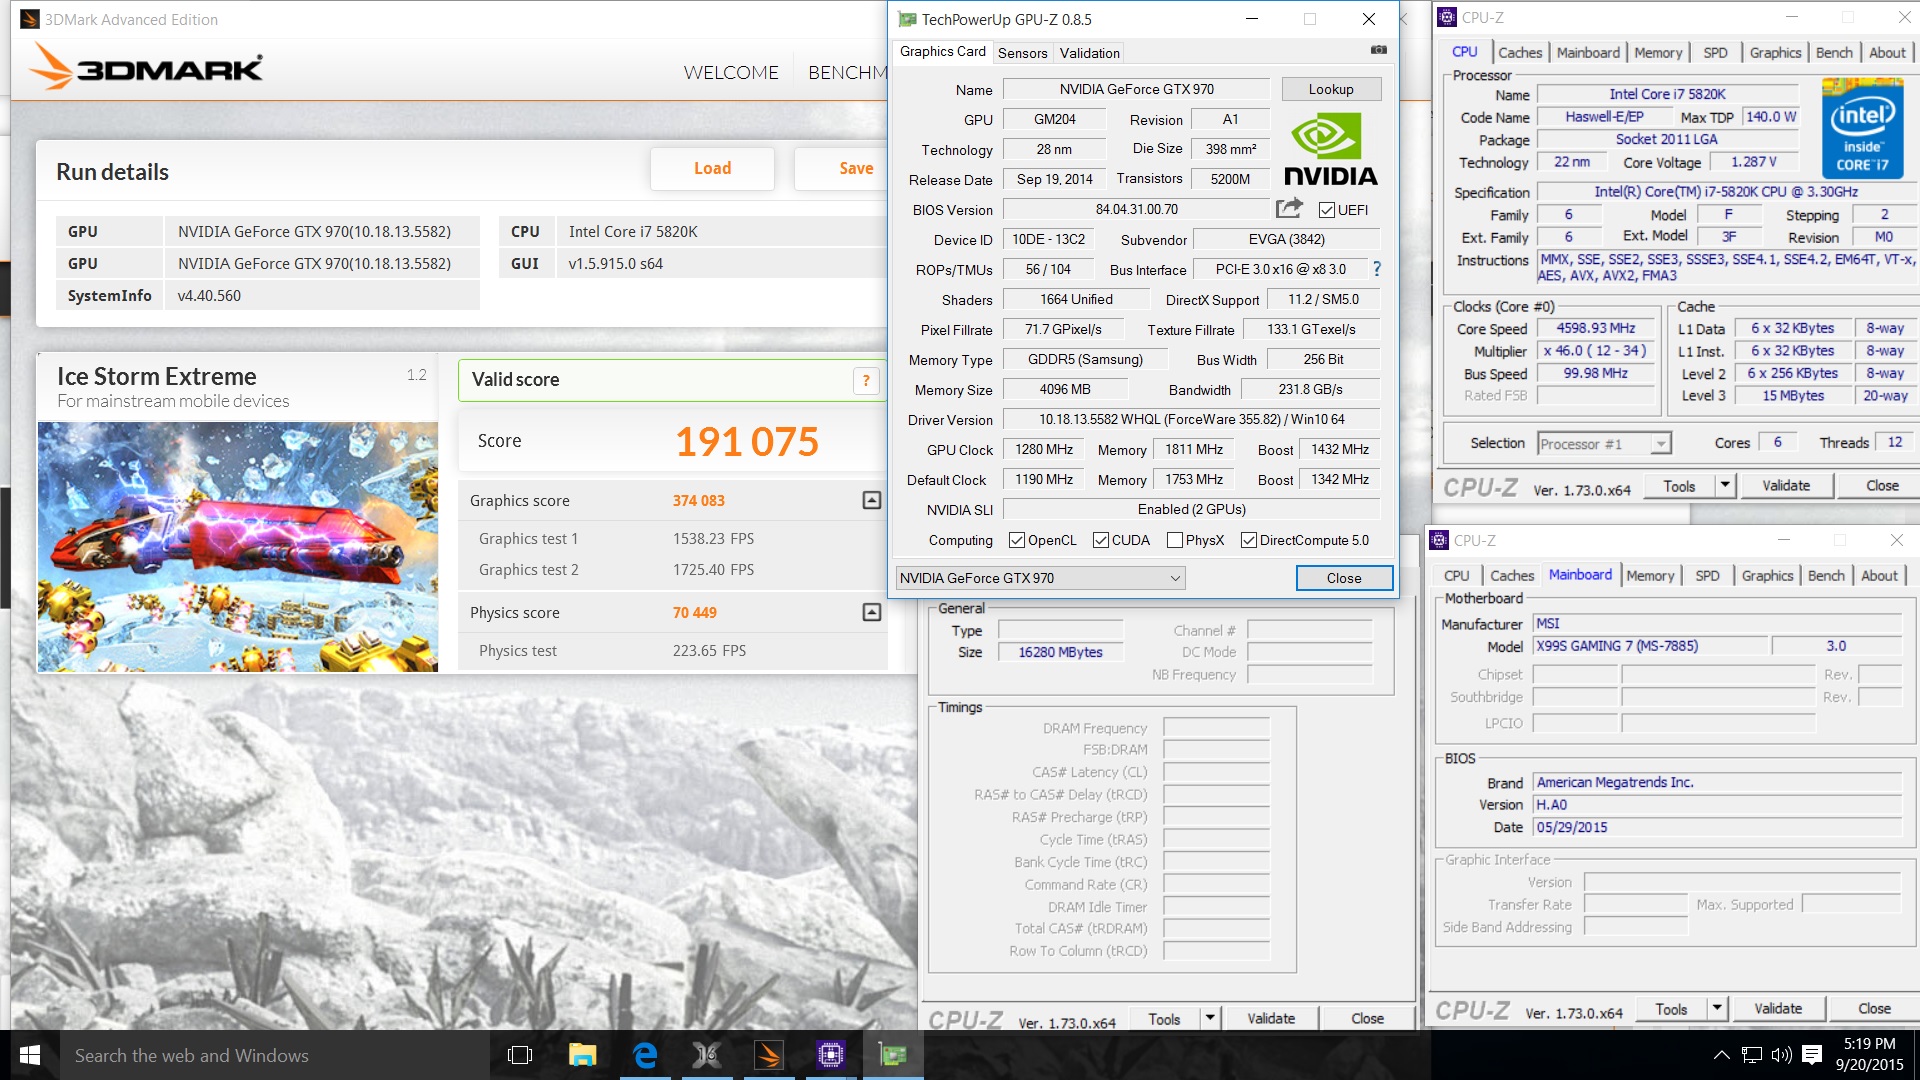
Task: Click the 3DMark logo
Action: tap(147, 66)
